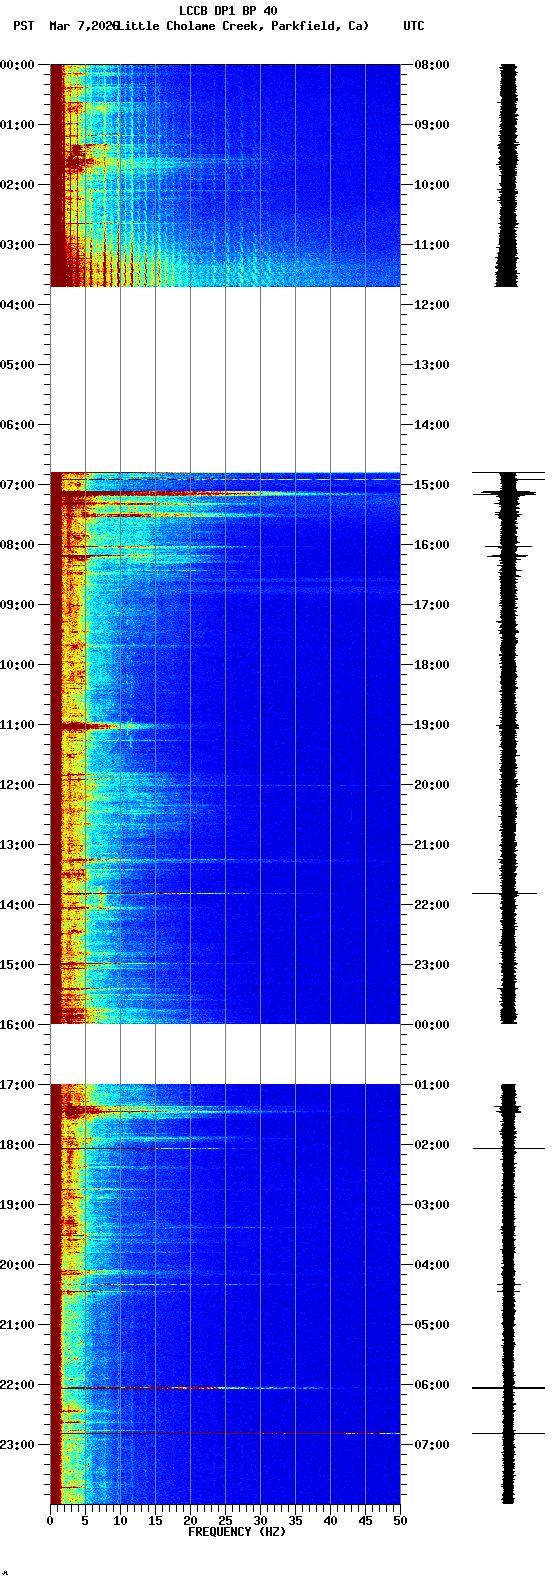Click the 01:00 UTC time label on right axis
Screen dimensions: 552x1584
click(x=433, y=1085)
